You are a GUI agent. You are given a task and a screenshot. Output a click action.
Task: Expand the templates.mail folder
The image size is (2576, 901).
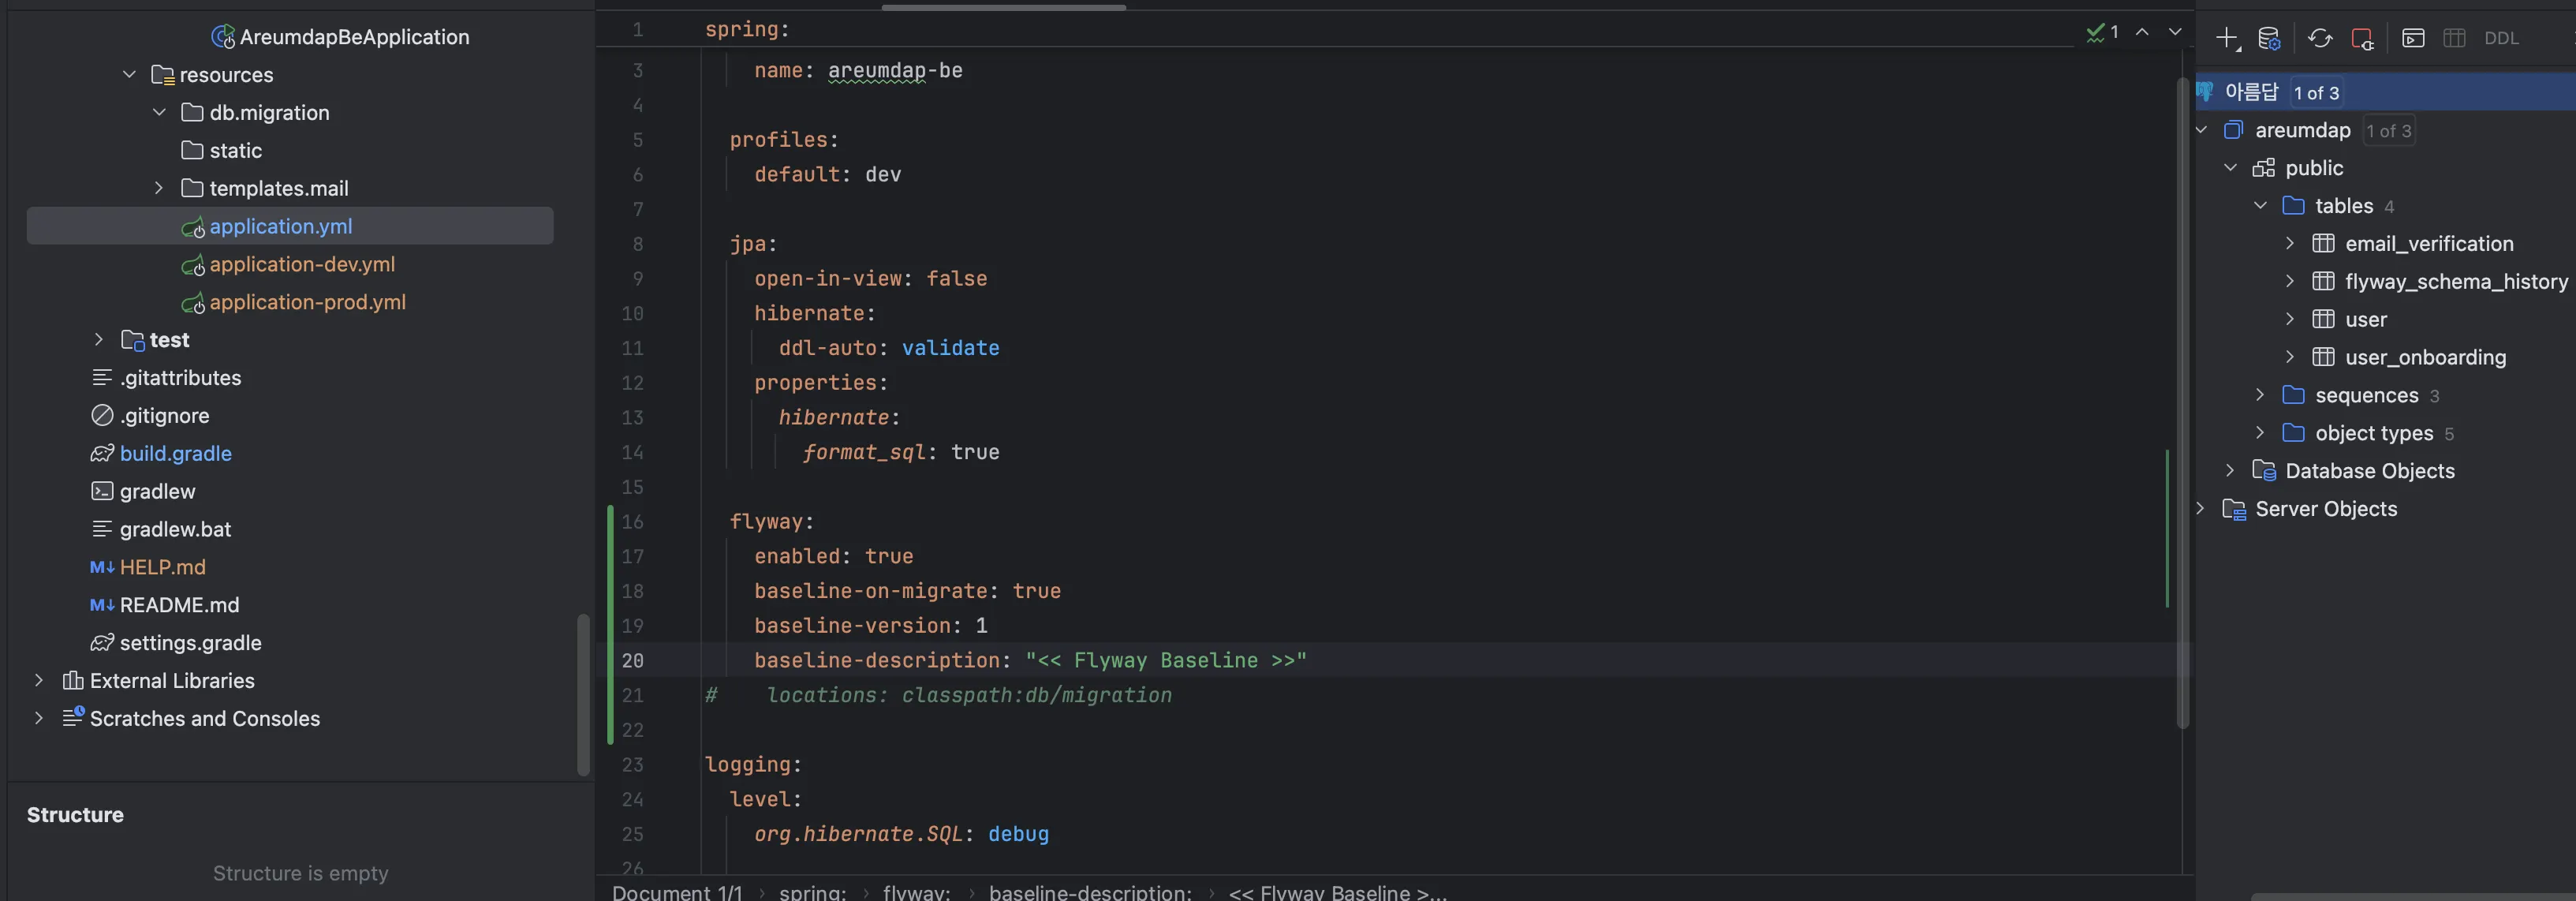tap(159, 188)
